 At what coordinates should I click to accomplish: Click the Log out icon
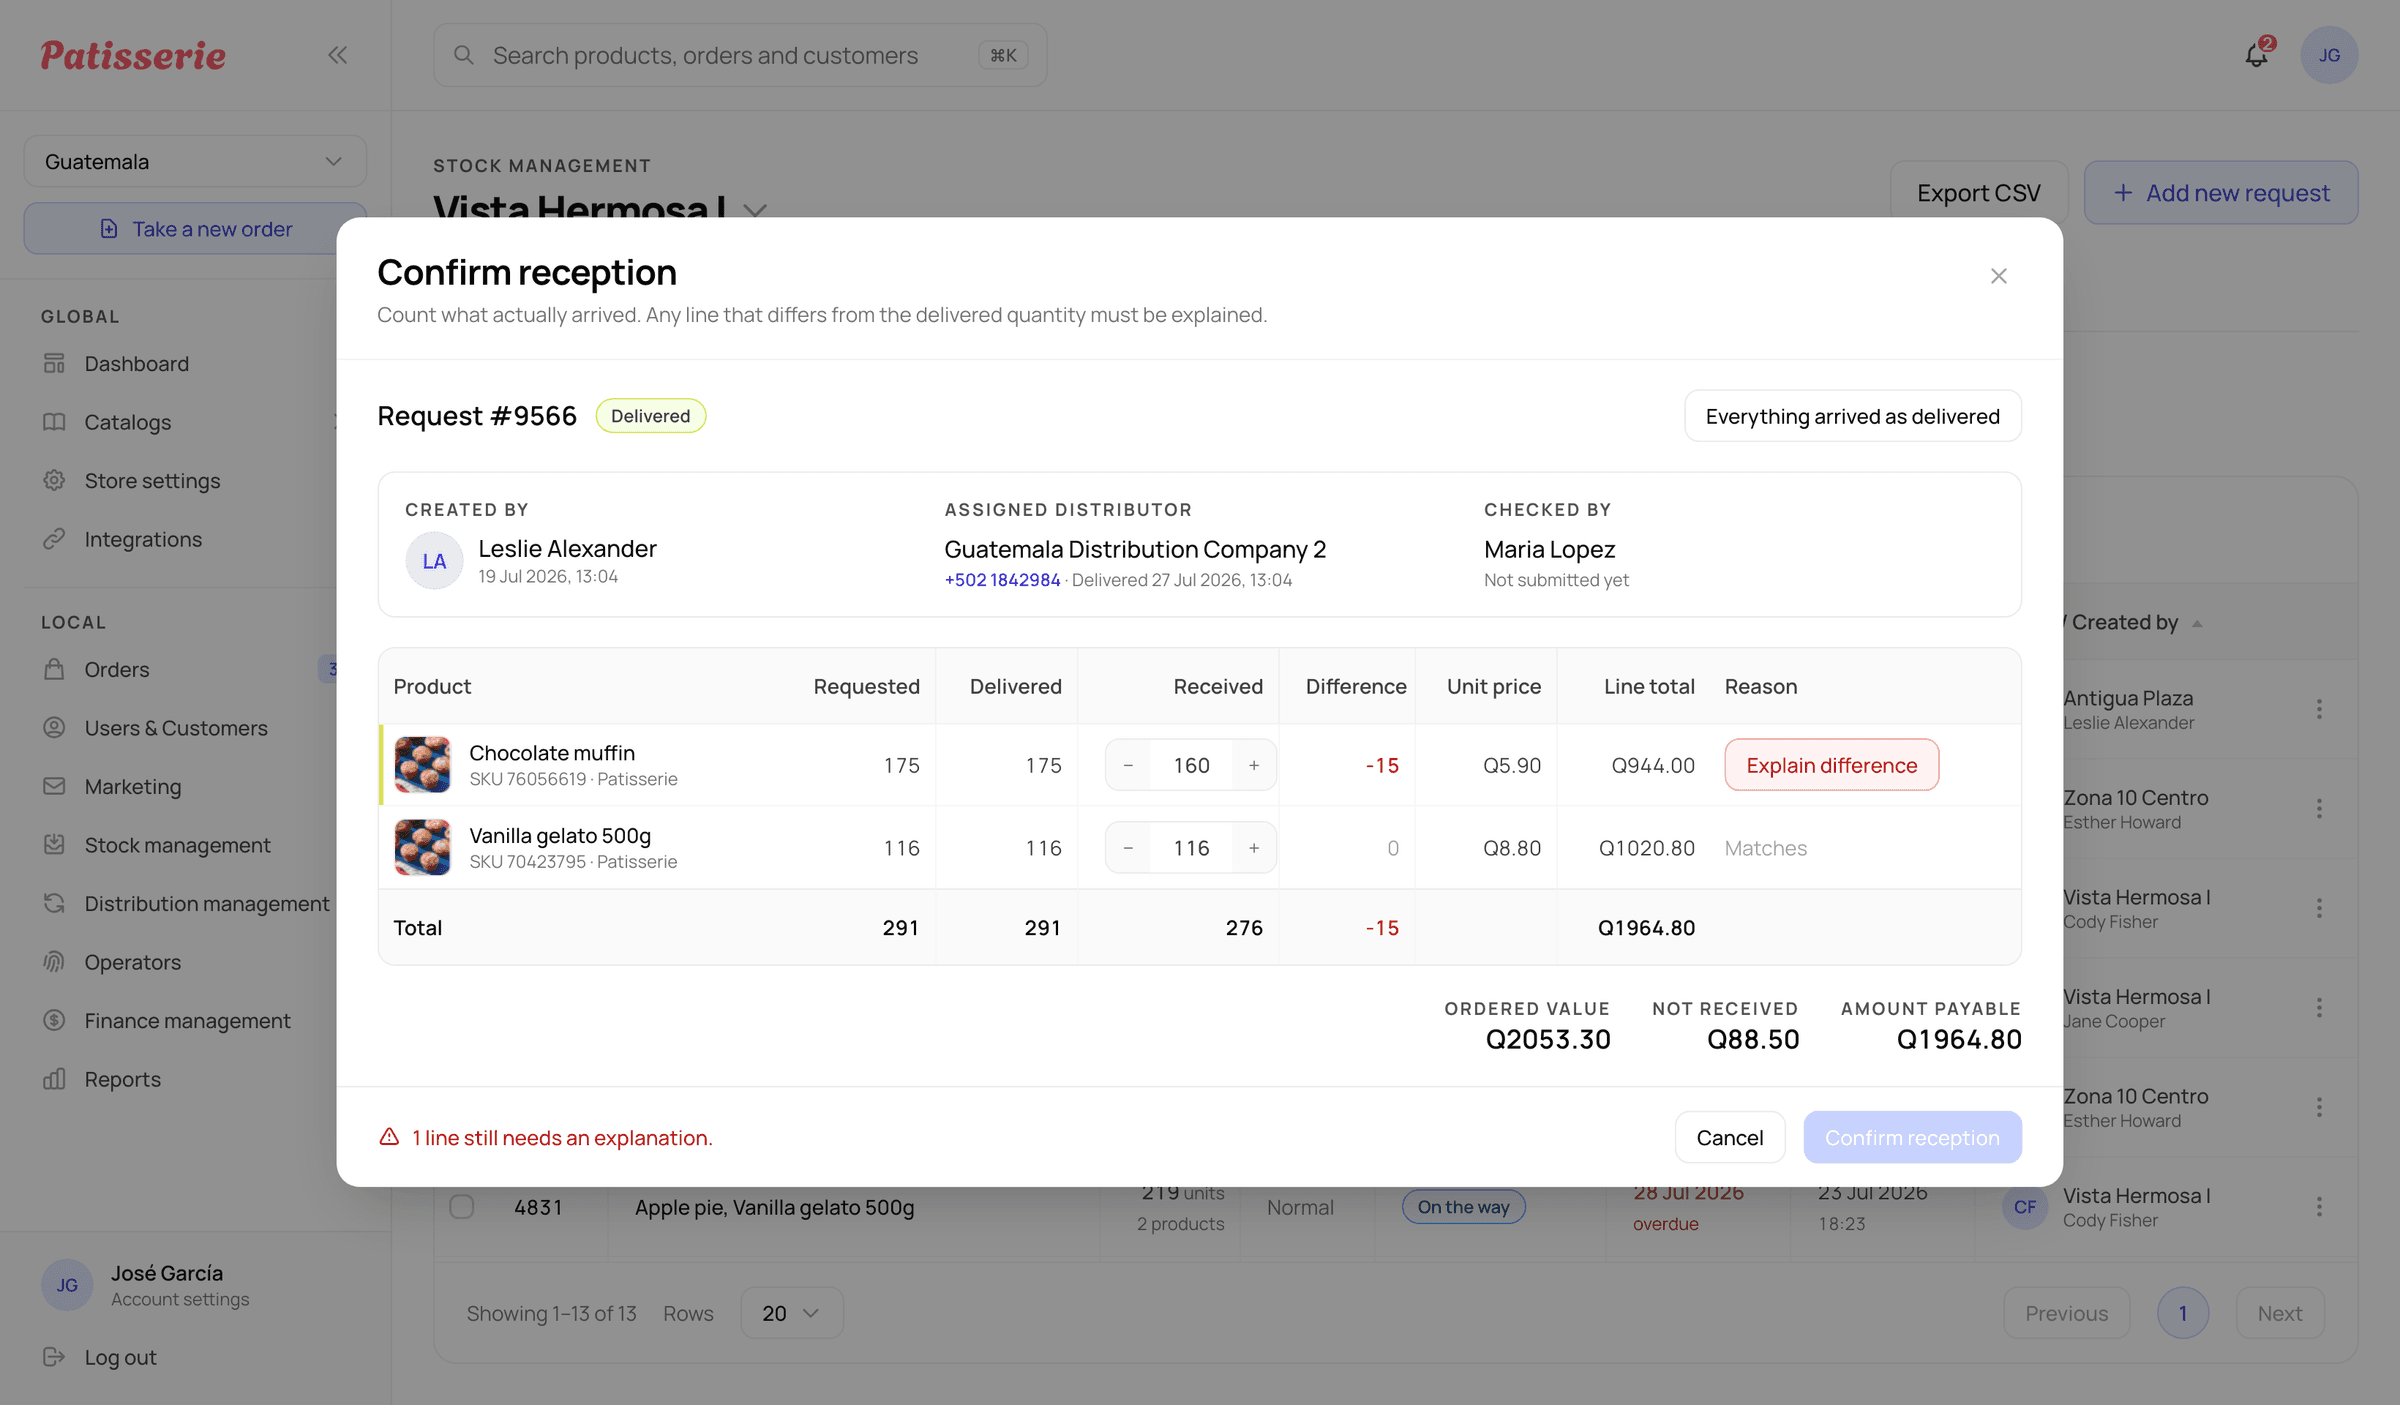click(x=54, y=1357)
